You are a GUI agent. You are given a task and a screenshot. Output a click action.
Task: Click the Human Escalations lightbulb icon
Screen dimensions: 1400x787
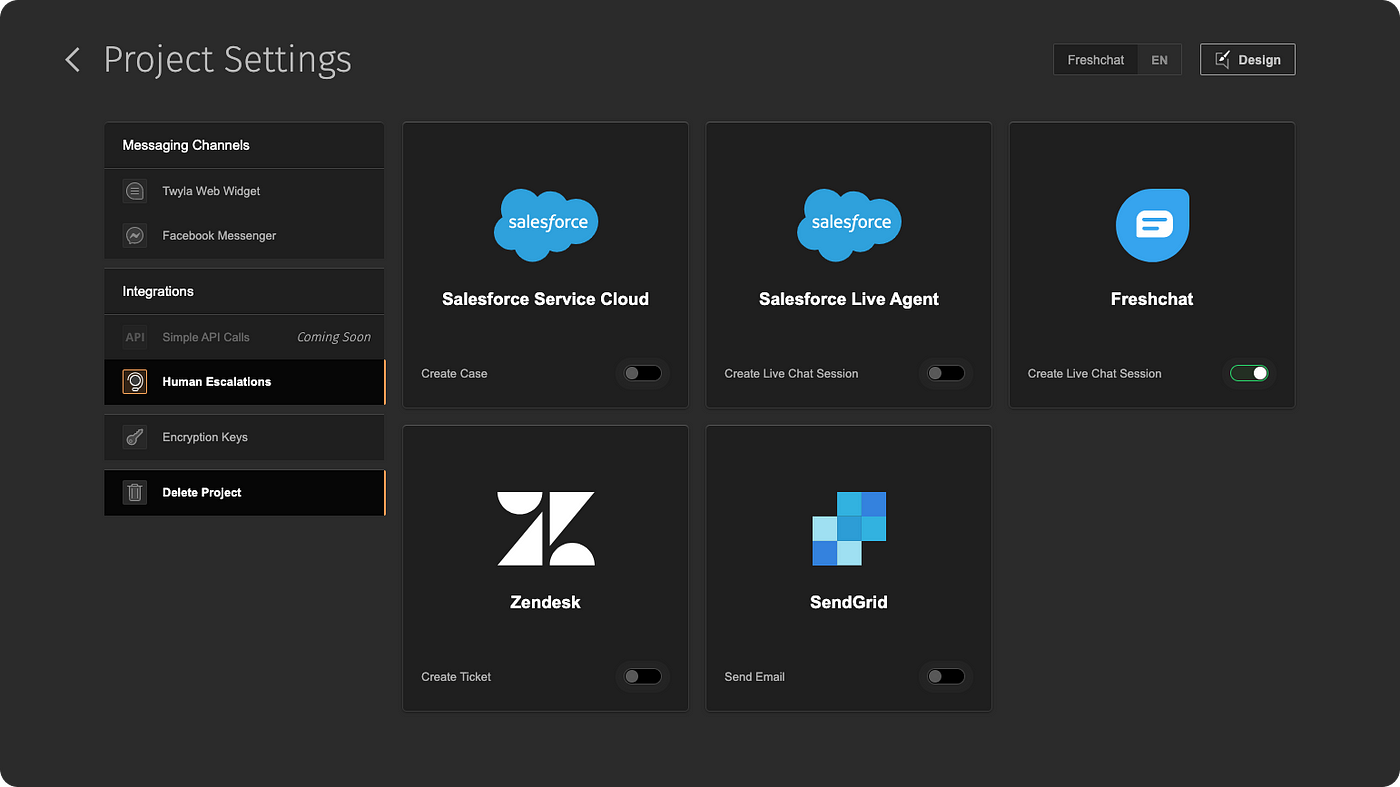pyautogui.click(x=135, y=382)
